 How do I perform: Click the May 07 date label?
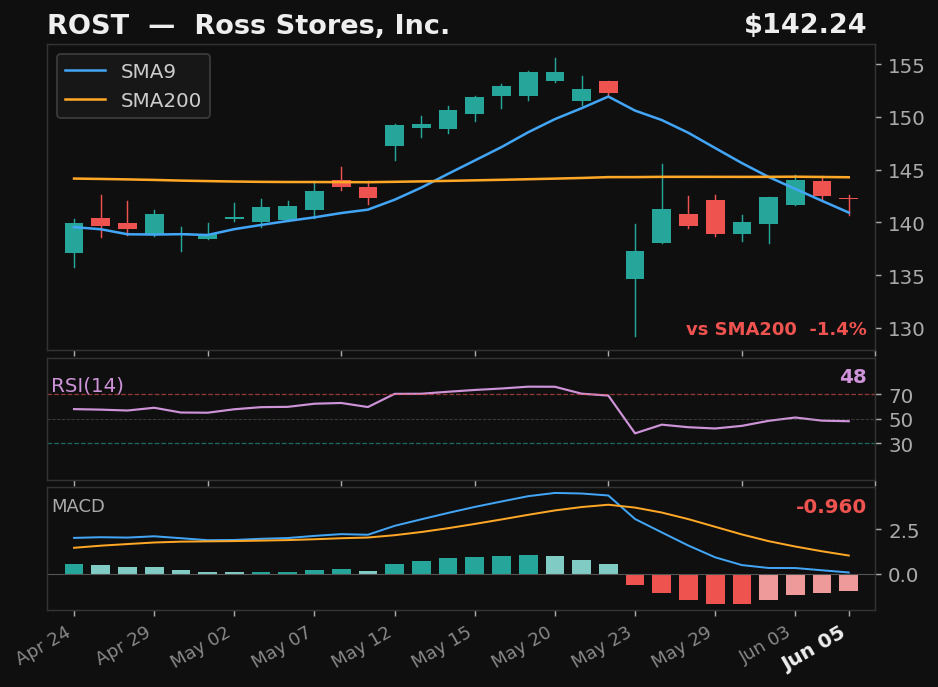(281, 646)
